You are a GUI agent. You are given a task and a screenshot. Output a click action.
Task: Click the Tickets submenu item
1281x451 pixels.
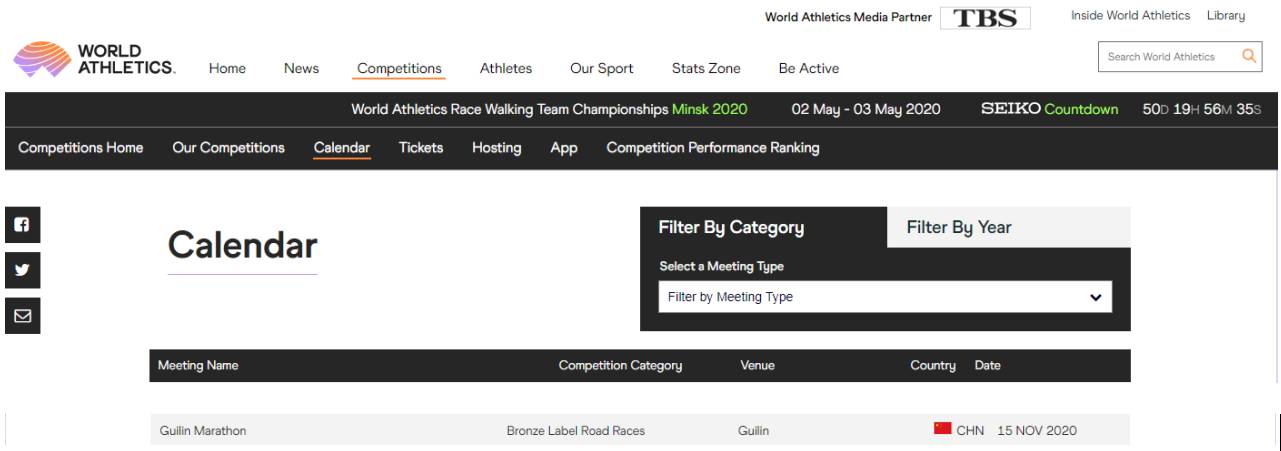click(x=421, y=148)
